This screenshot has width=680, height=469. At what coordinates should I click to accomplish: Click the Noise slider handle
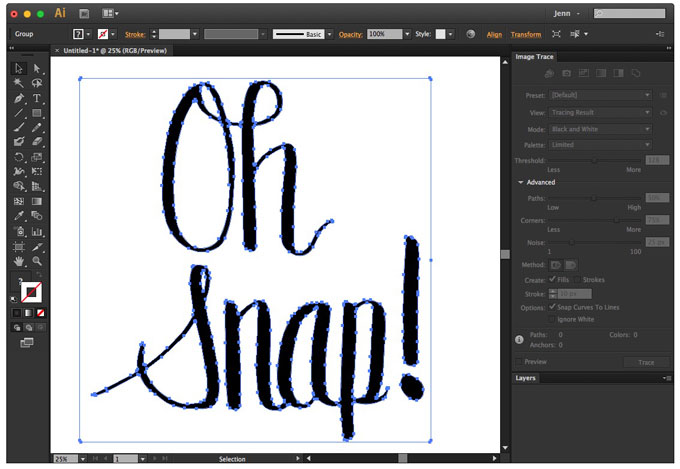click(x=572, y=243)
